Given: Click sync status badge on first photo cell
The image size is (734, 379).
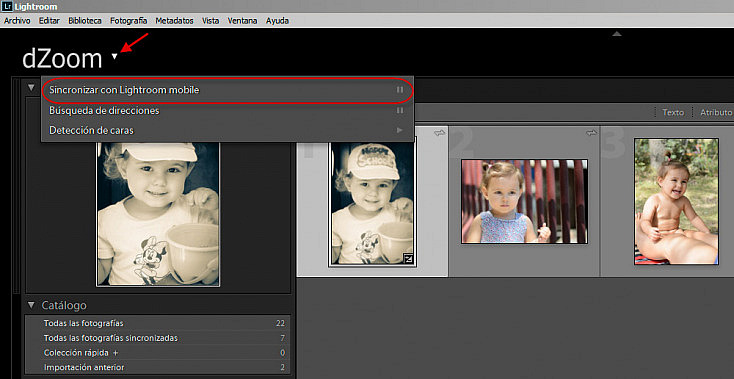Looking at the screenshot, I should pos(440,133).
